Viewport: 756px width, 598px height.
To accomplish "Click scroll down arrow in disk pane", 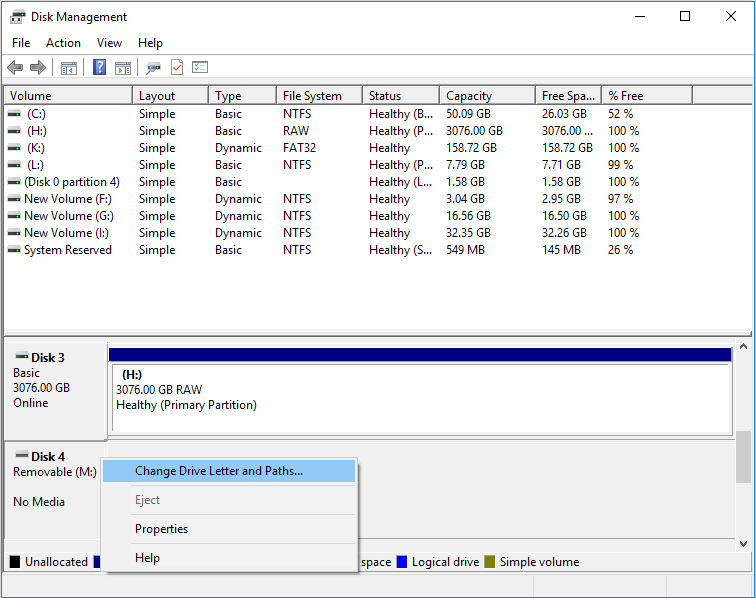I will click(743, 544).
